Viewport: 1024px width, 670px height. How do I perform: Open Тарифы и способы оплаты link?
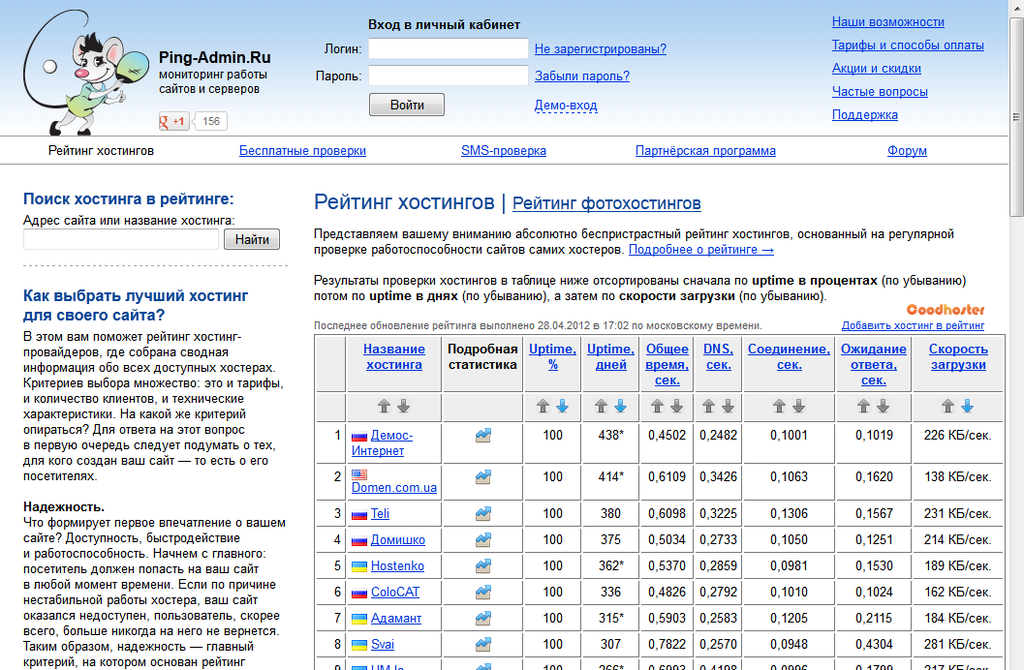coord(908,46)
